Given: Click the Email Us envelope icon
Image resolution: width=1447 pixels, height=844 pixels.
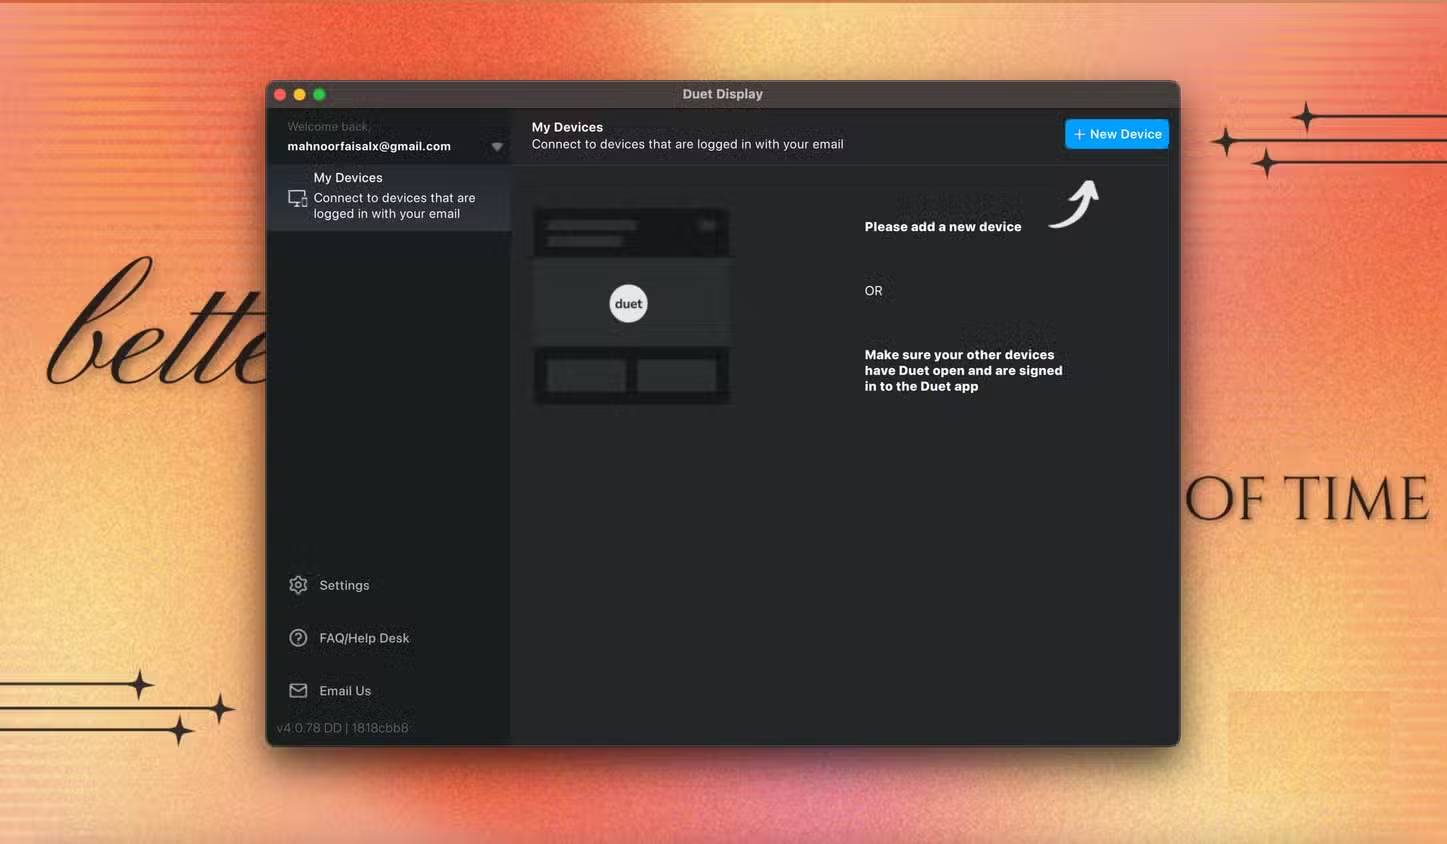Looking at the screenshot, I should click(298, 691).
